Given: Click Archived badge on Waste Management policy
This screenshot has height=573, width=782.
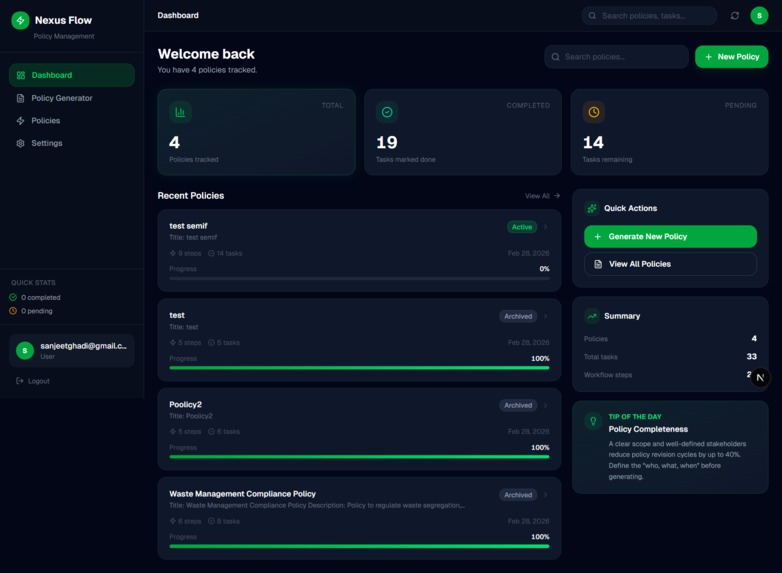Looking at the screenshot, I should coord(518,495).
